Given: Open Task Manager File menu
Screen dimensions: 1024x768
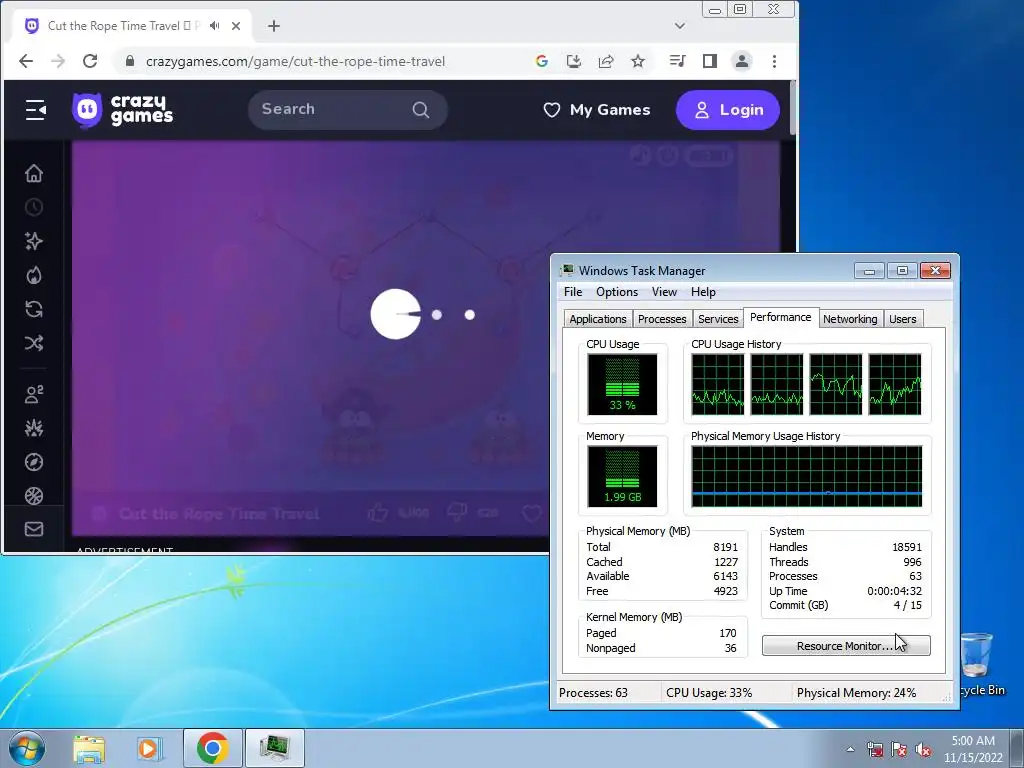Looking at the screenshot, I should (573, 292).
